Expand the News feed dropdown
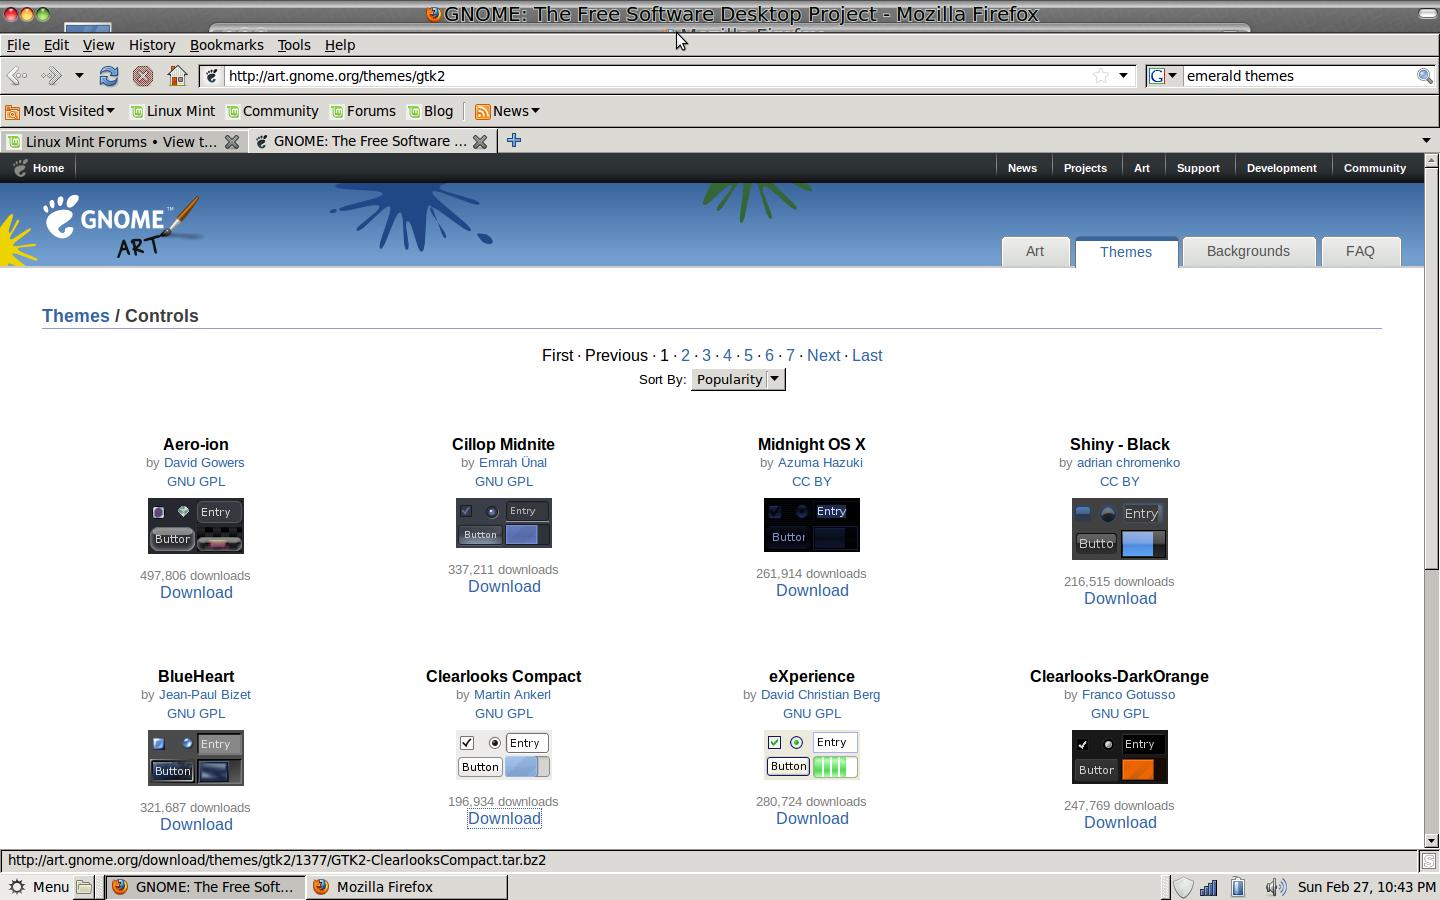The height and width of the screenshot is (900, 1440). [x=507, y=111]
